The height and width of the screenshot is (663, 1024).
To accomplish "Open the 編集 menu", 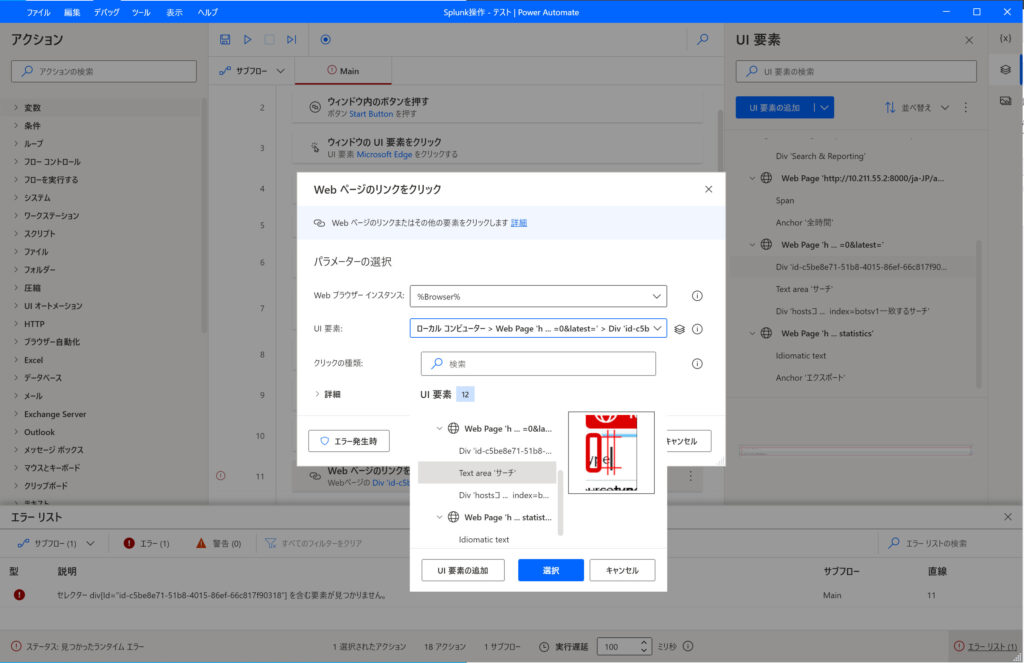I will point(72,12).
